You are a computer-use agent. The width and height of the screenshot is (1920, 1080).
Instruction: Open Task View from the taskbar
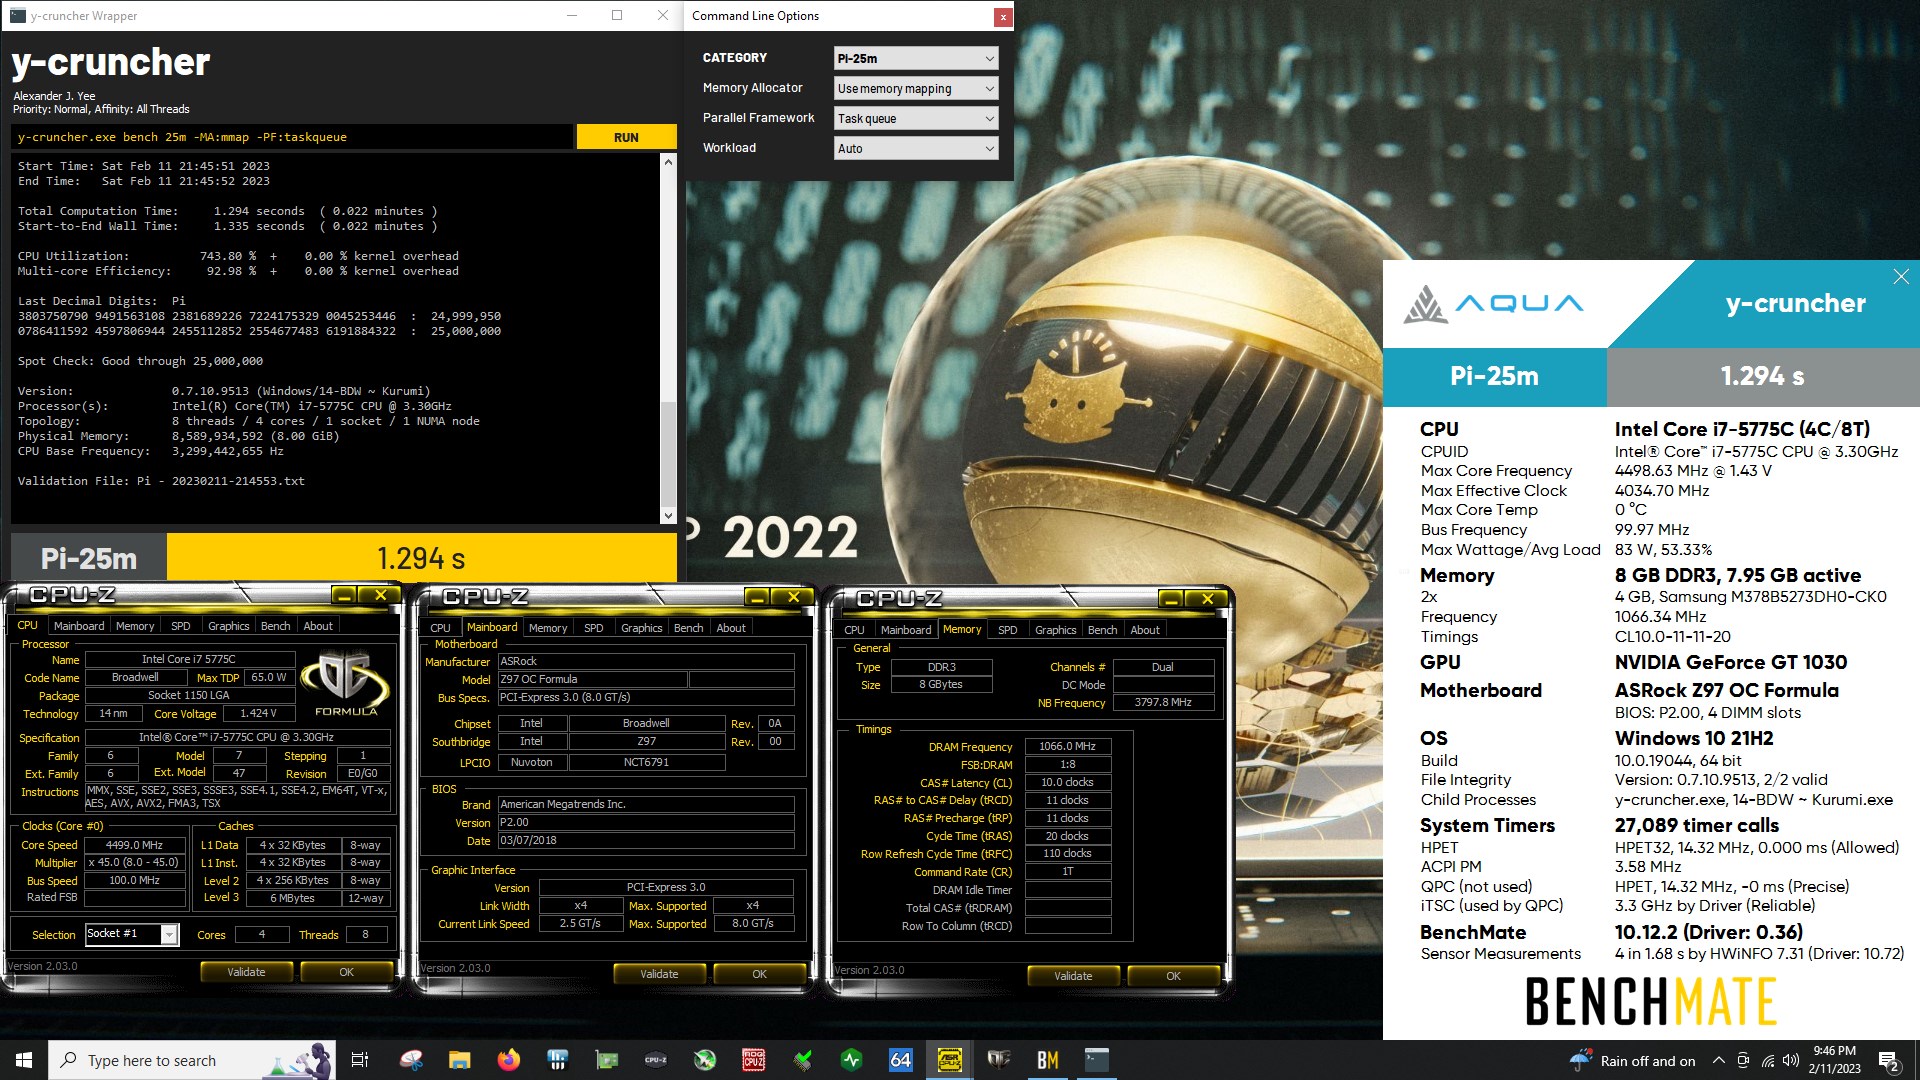click(x=360, y=1060)
